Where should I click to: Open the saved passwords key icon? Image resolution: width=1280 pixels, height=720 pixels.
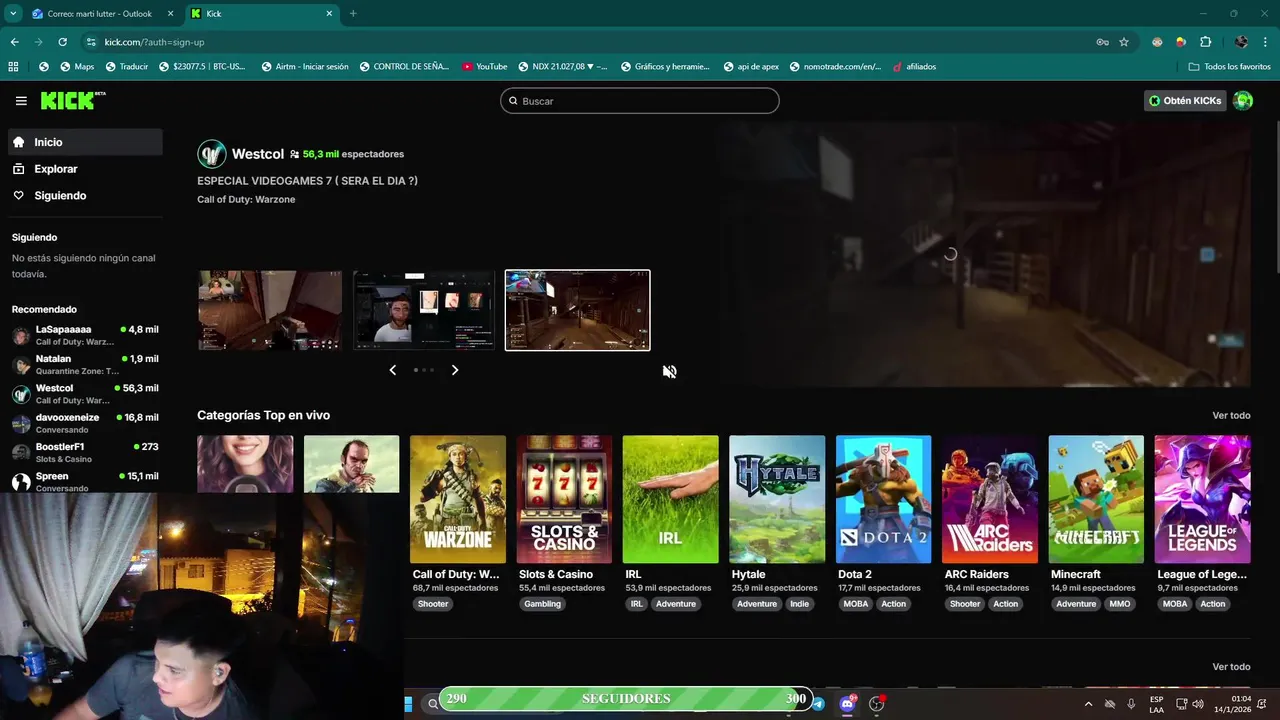click(x=1102, y=42)
